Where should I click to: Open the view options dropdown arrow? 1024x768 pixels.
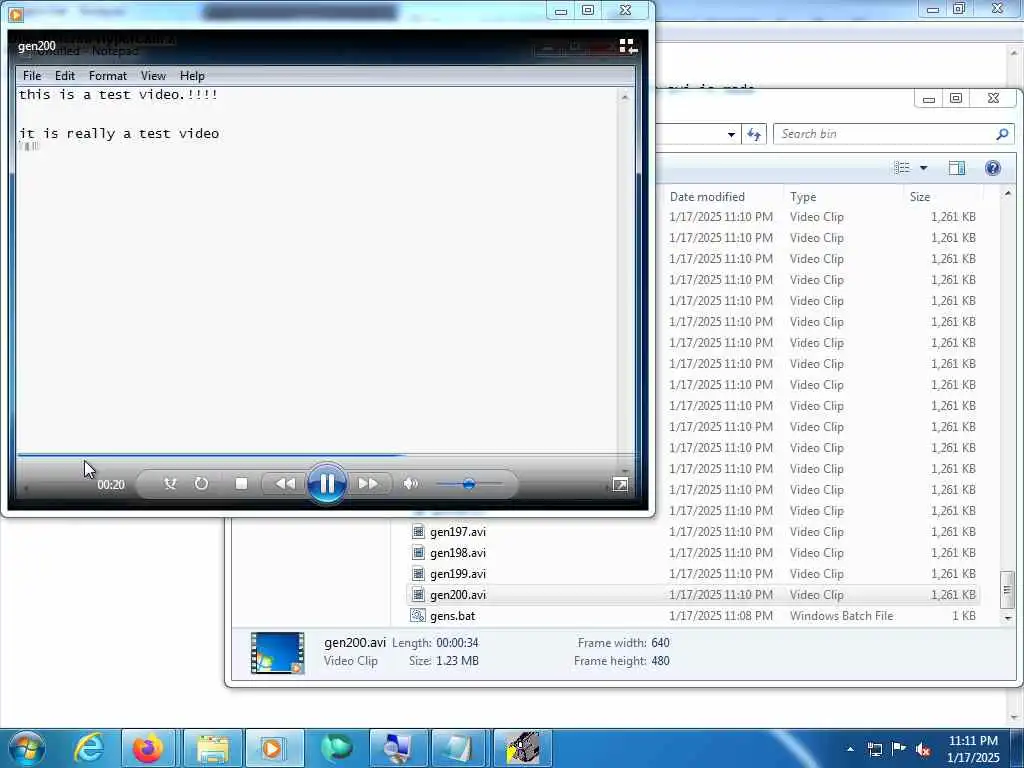(x=923, y=168)
